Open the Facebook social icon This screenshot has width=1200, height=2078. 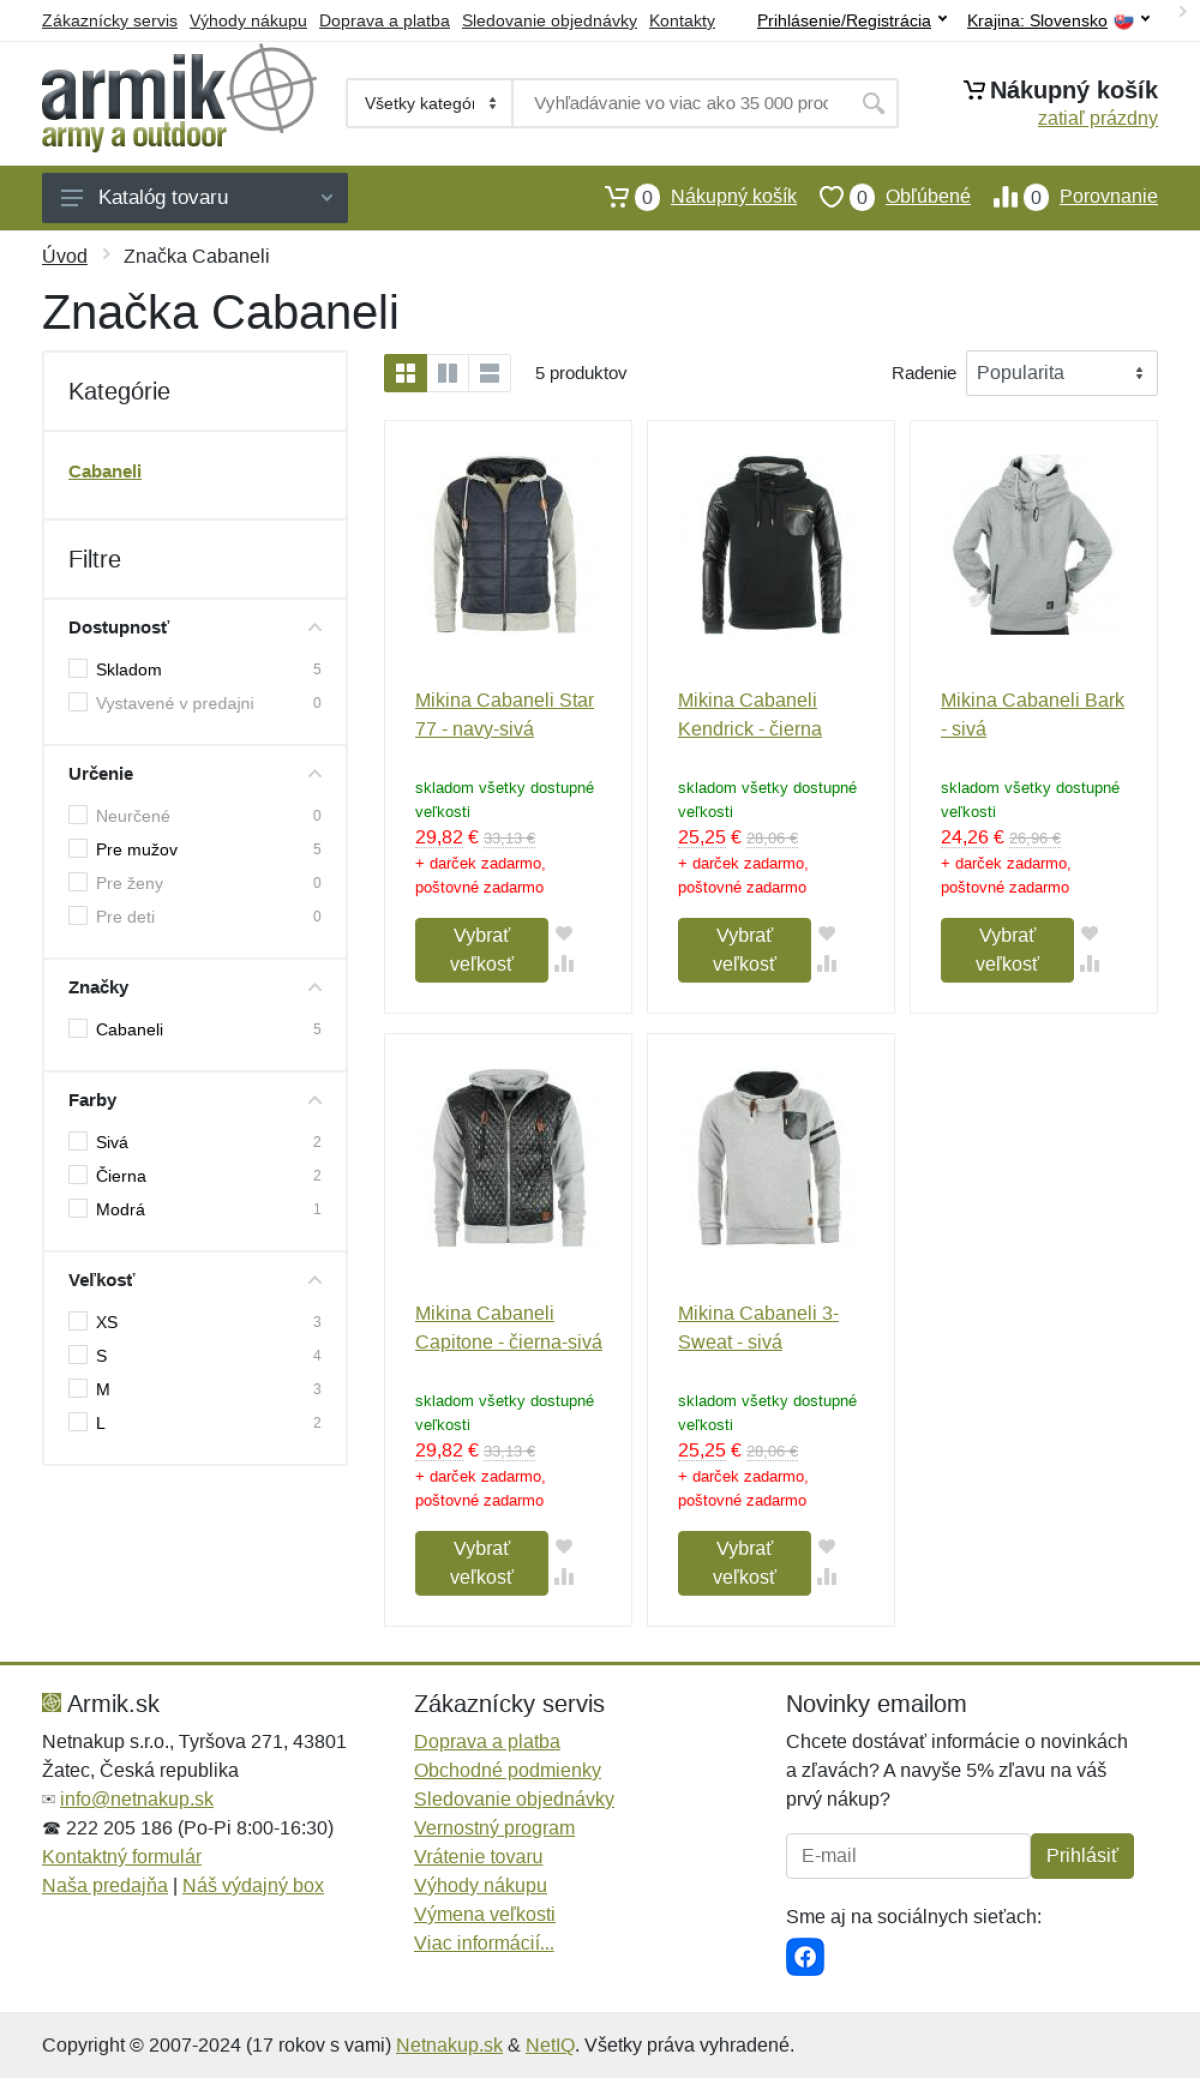pyautogui.click(x=805, y=1957)
